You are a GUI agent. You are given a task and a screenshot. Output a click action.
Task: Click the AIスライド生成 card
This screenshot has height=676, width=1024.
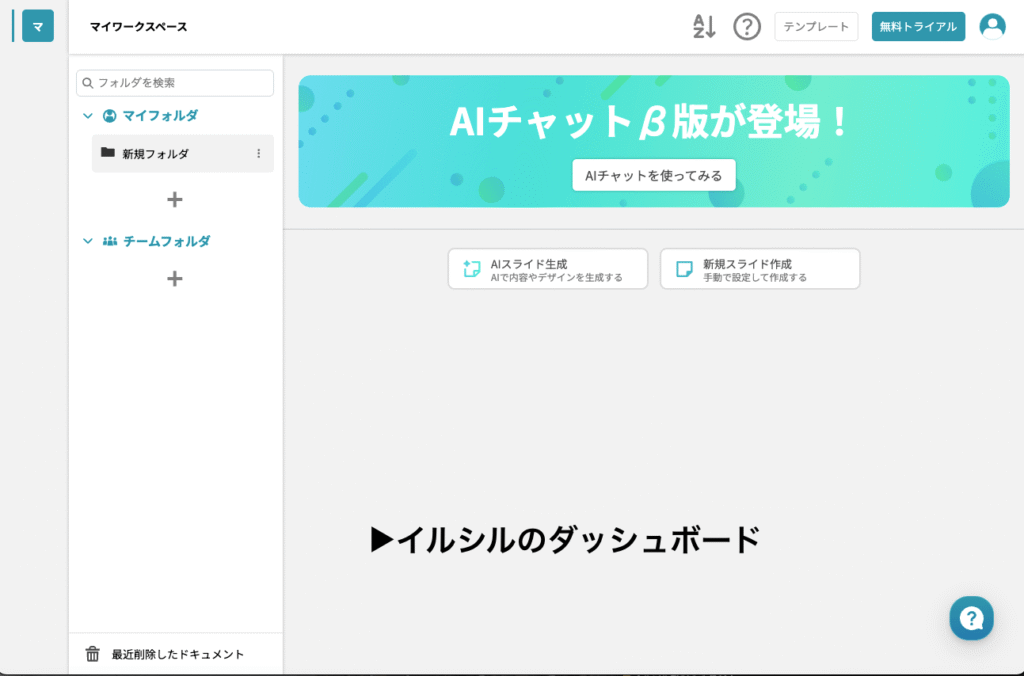coord(548,269)
